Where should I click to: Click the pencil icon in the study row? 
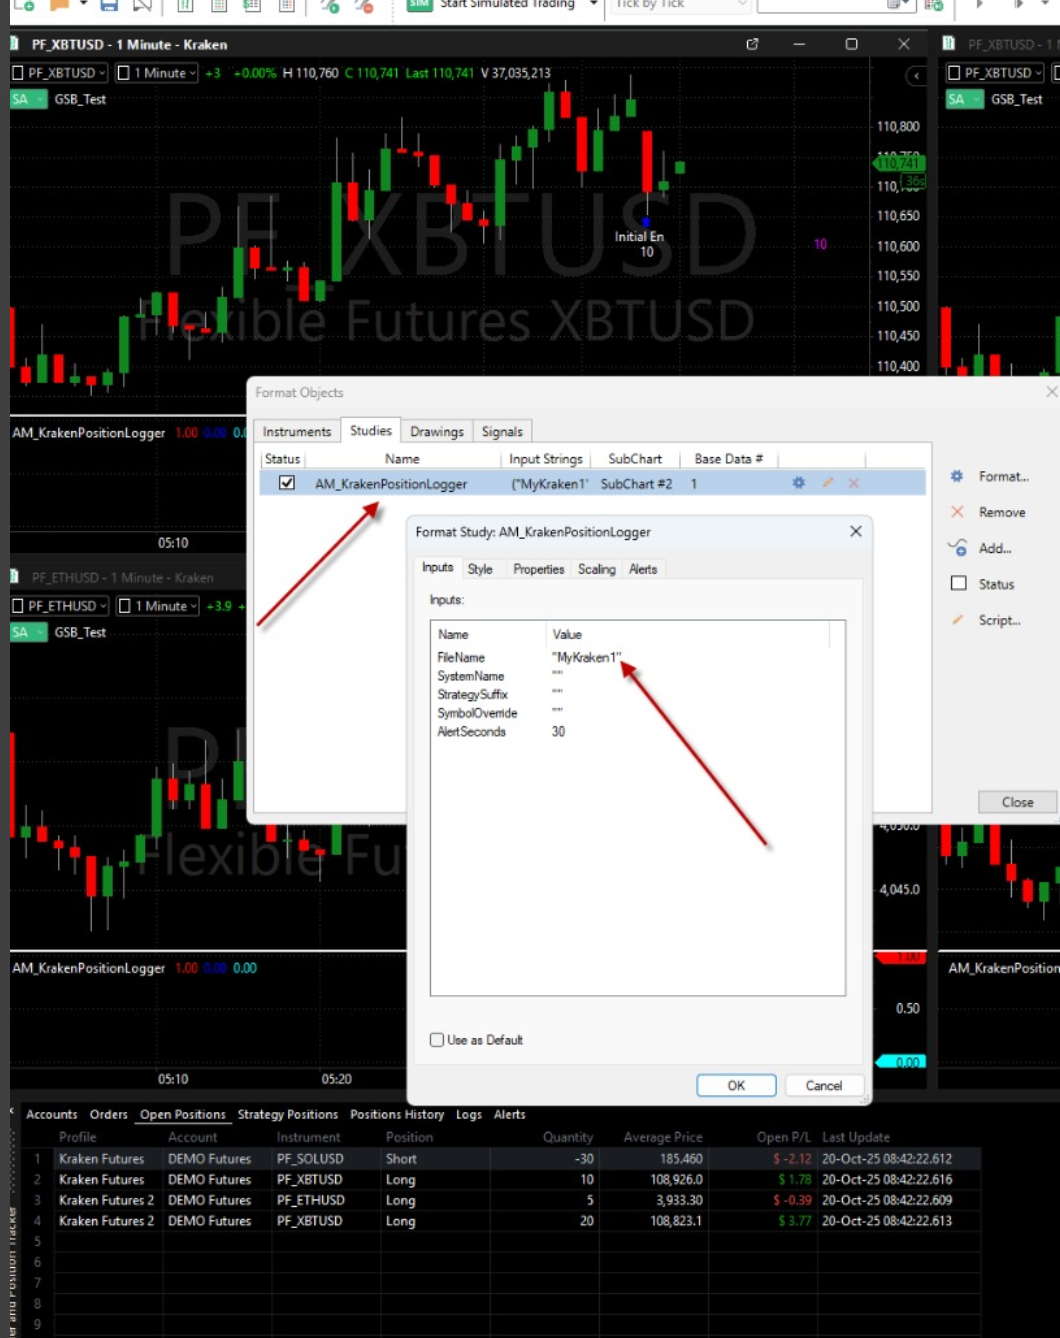click(827, 483)
